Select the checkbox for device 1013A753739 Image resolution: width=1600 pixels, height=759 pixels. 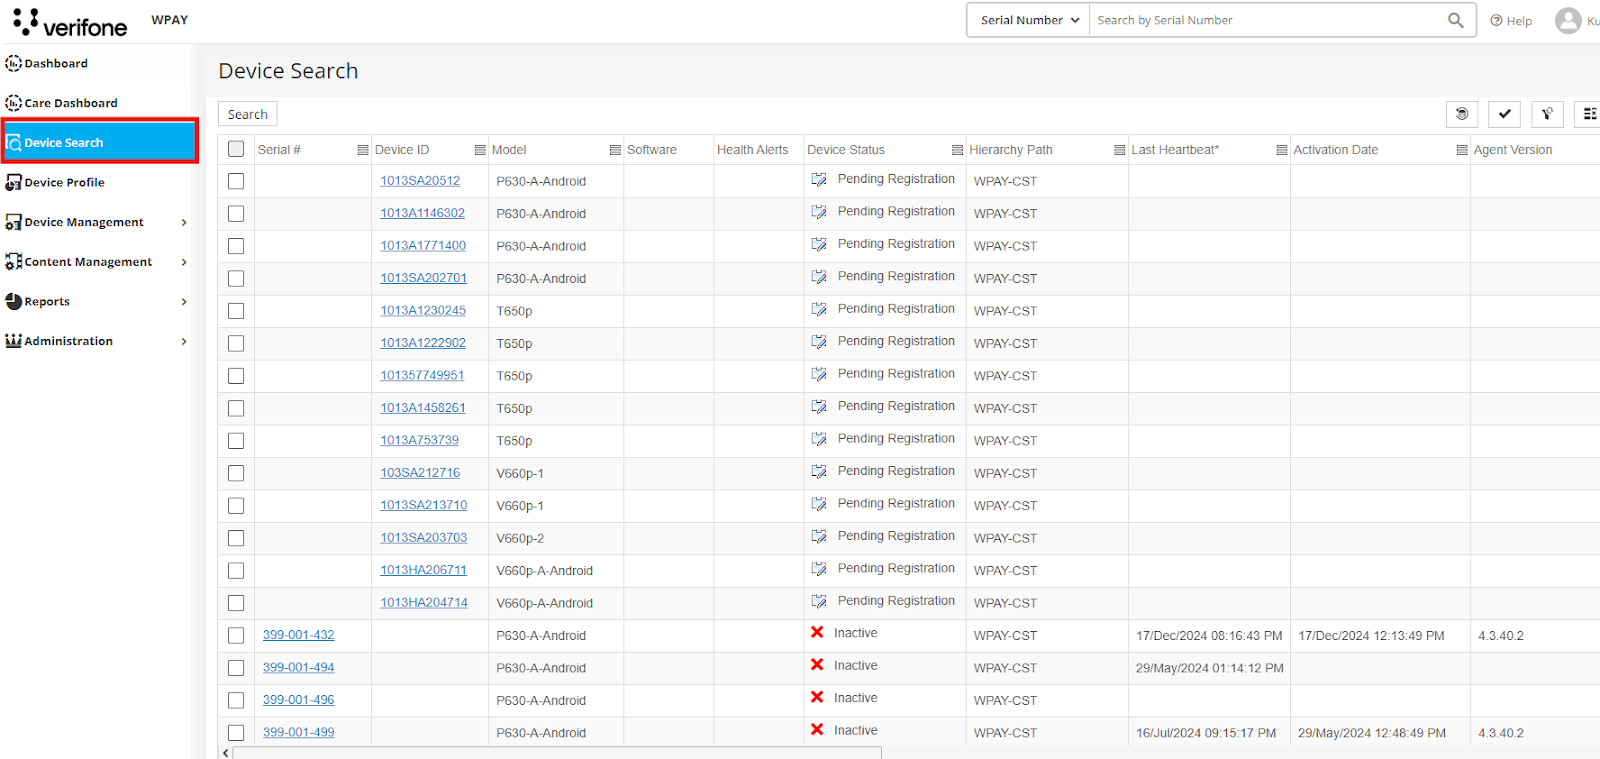click(x=236, y=440)
